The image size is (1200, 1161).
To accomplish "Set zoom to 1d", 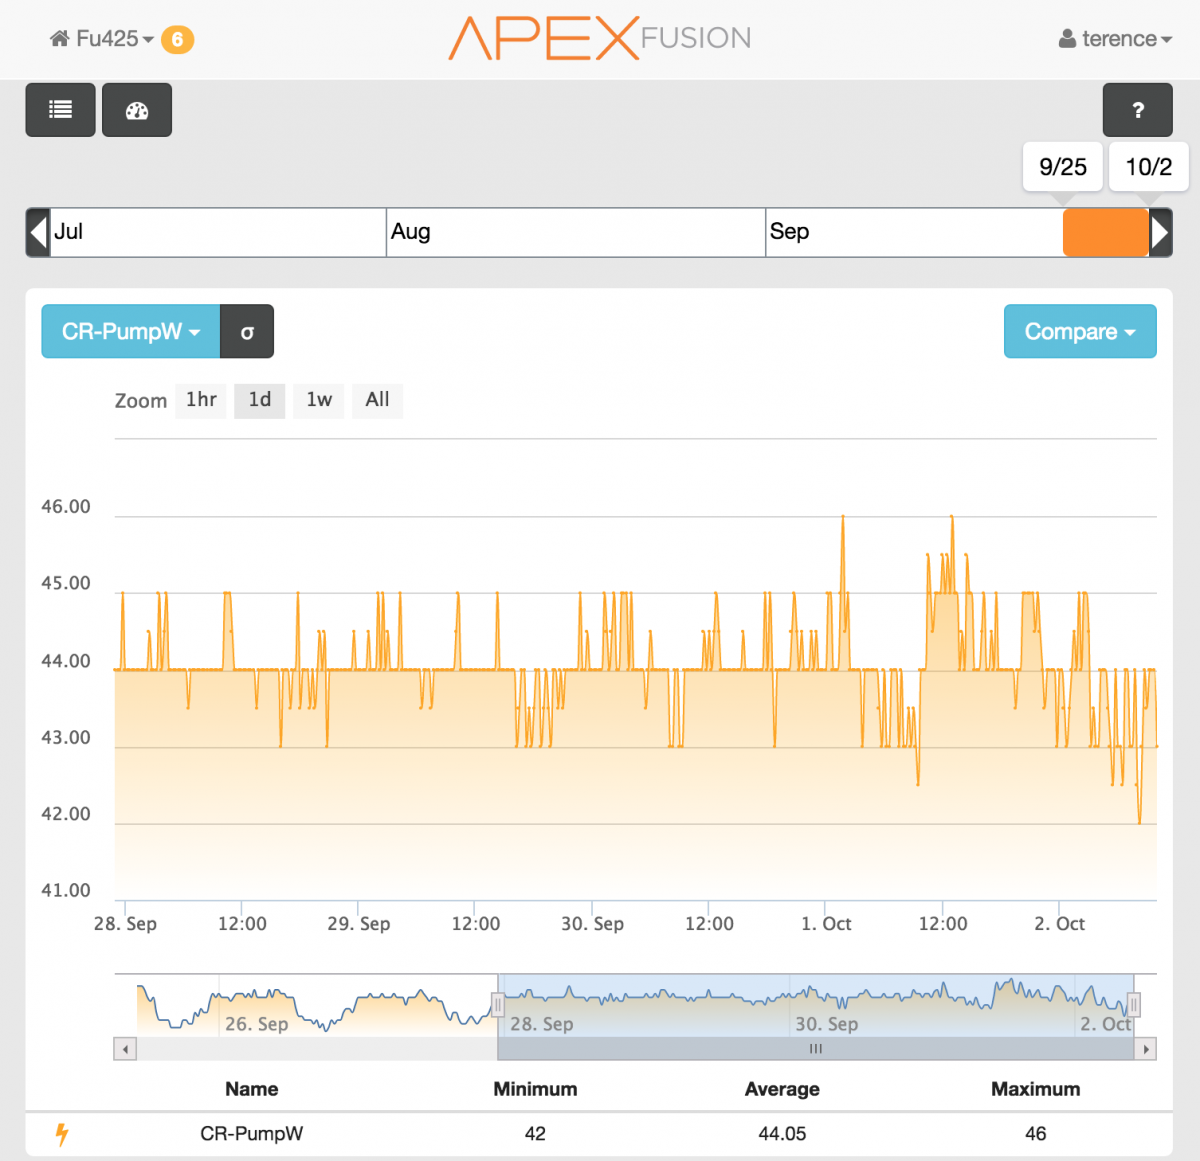I will (260, 400).
